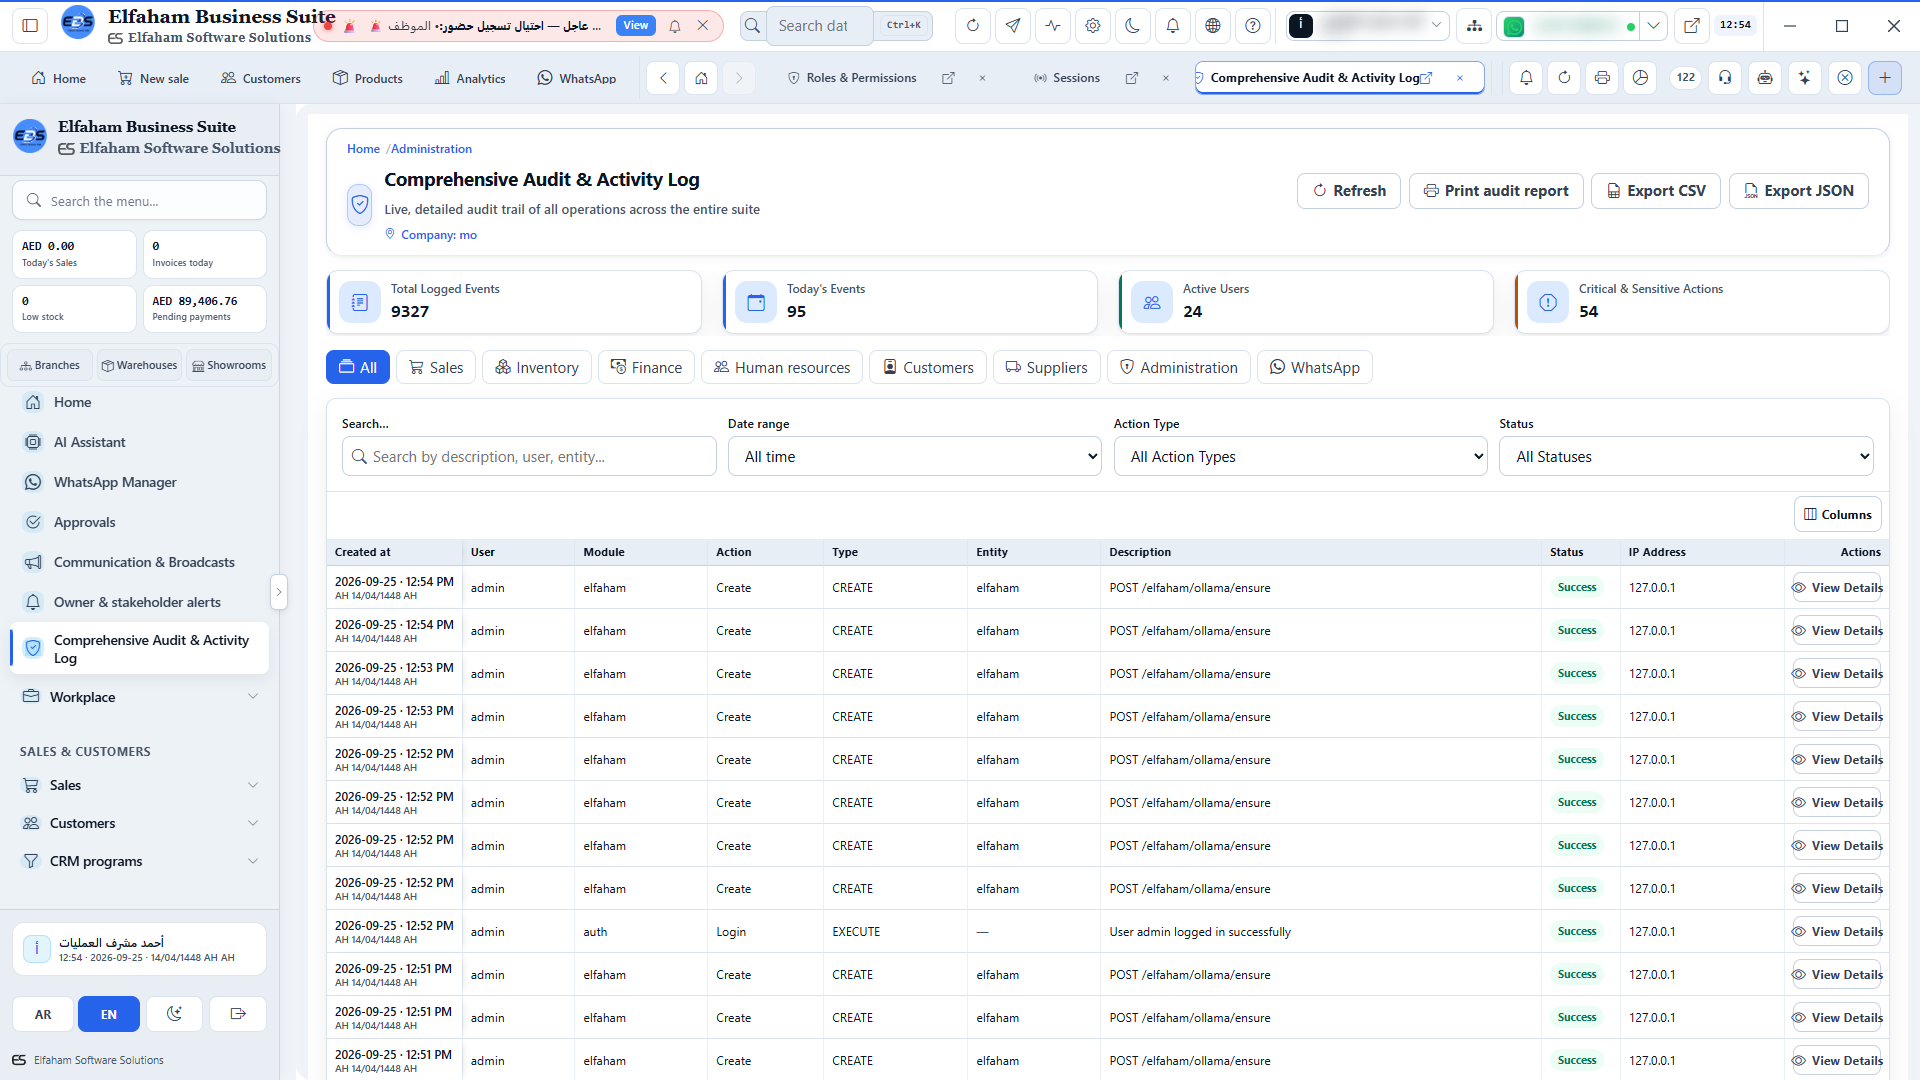Screen dimensions: 1920x1080
Task: Collapse the sidebar with the edge arrow handle
Action: (279, 592)
